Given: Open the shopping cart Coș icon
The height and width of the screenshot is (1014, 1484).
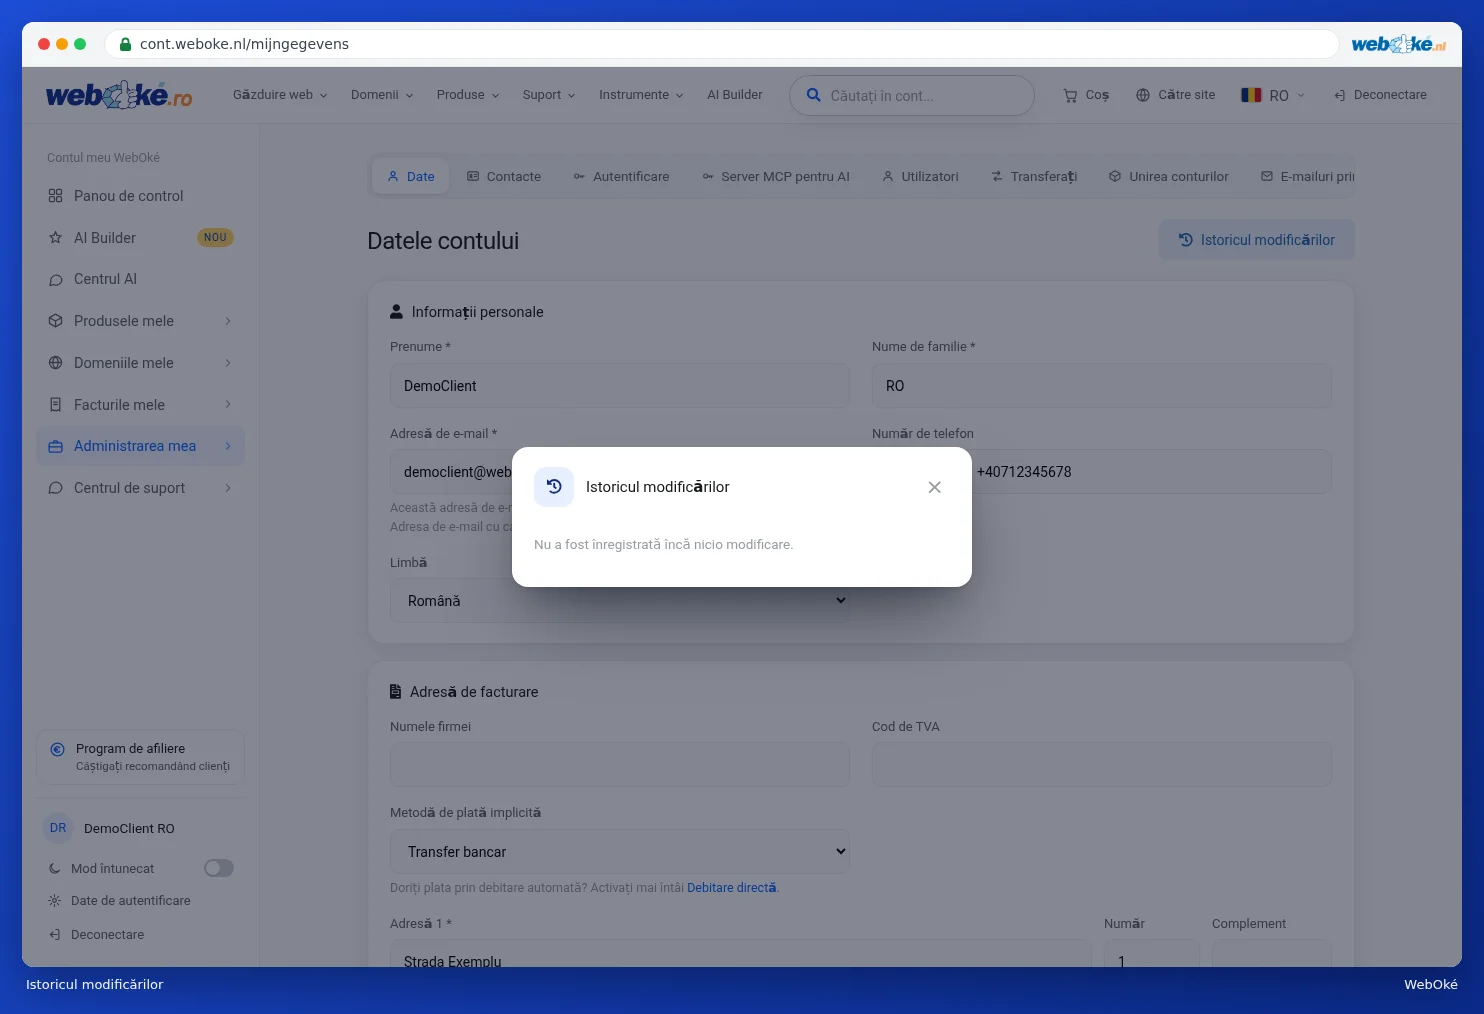Looking at the screenshot, I should pyautogui.click(x=1070, y=96).
